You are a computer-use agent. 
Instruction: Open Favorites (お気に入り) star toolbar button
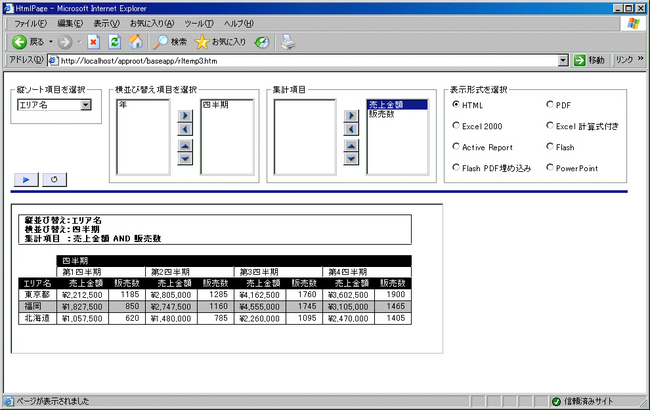[x=220, y=42]
